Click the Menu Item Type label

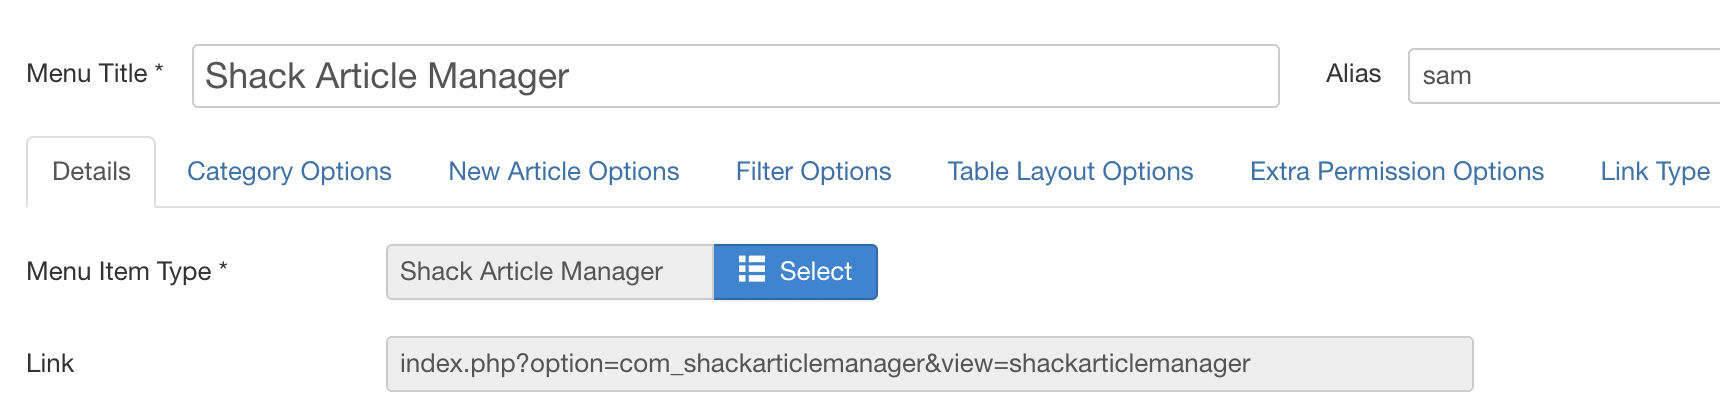click(119, 271)
